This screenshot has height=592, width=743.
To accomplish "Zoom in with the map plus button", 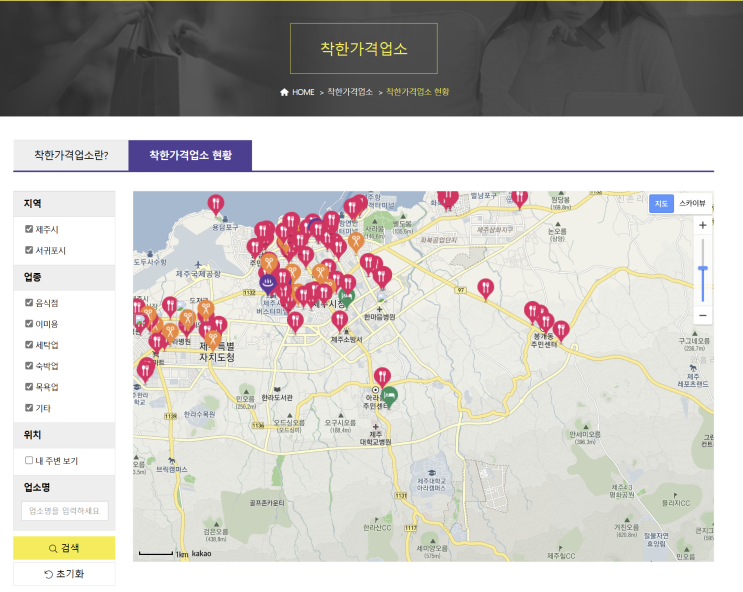I will pyautogui.click(x=703, y=226).
